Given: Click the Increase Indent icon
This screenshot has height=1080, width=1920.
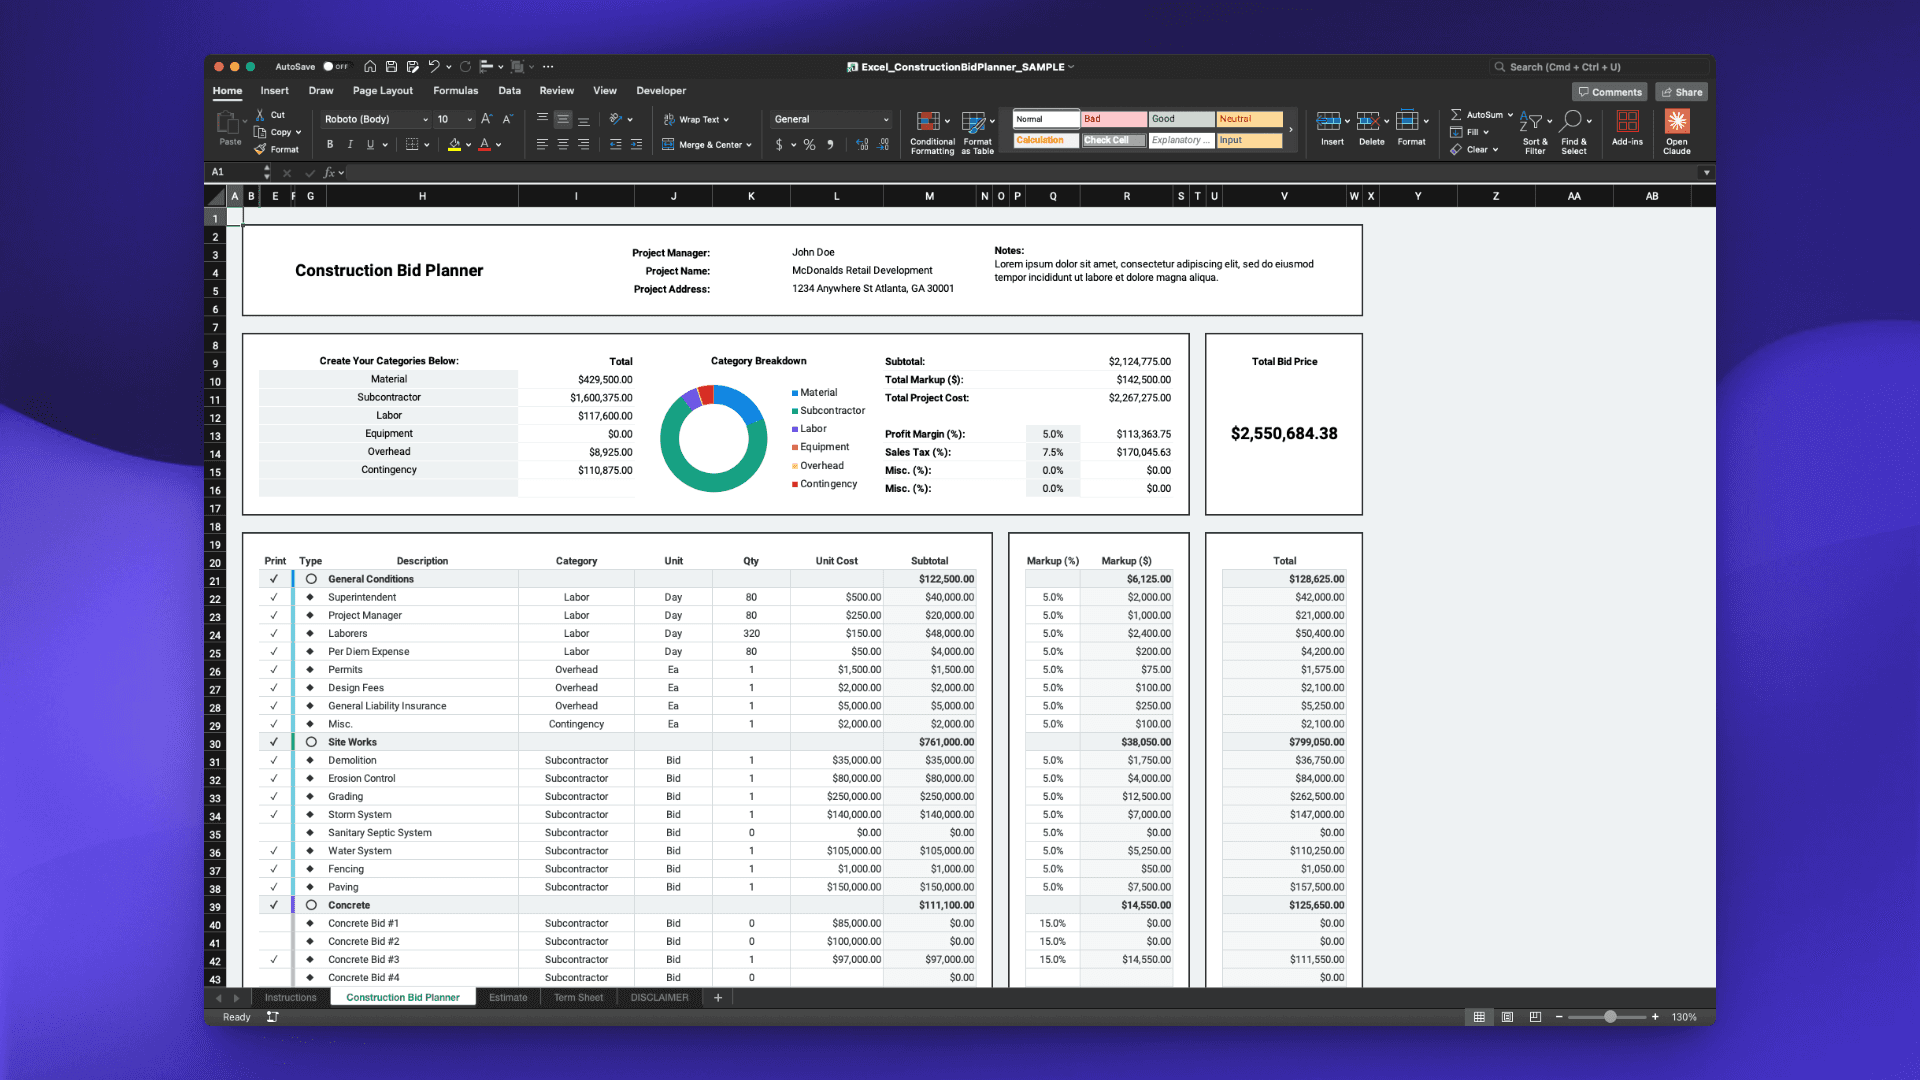Looking at the screenshot, I should (x=636, y=145).
